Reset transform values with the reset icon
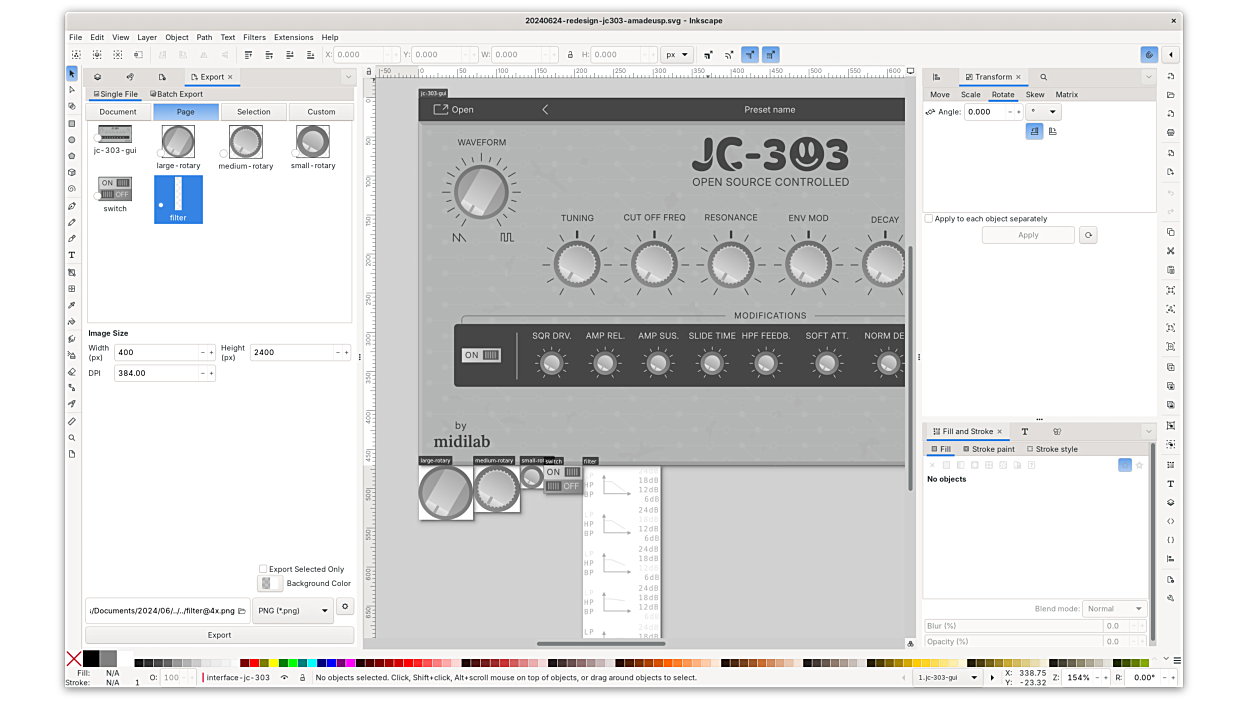The height and width of the screenshot is (702, 1248). [1088, 235]
